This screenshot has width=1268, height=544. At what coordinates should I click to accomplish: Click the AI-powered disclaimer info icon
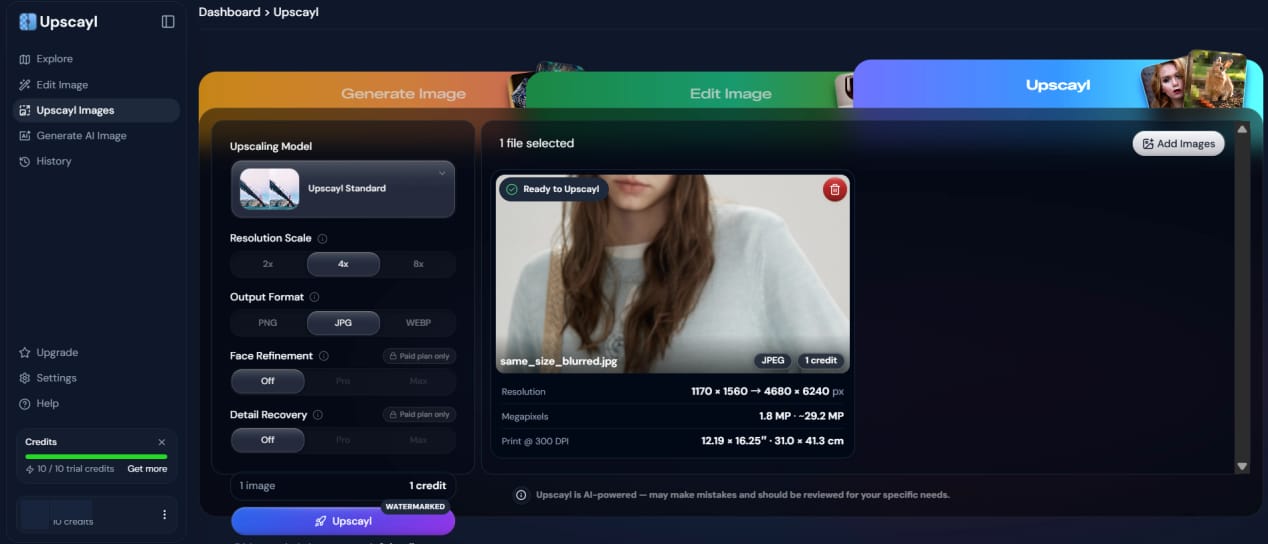[521, 495]
